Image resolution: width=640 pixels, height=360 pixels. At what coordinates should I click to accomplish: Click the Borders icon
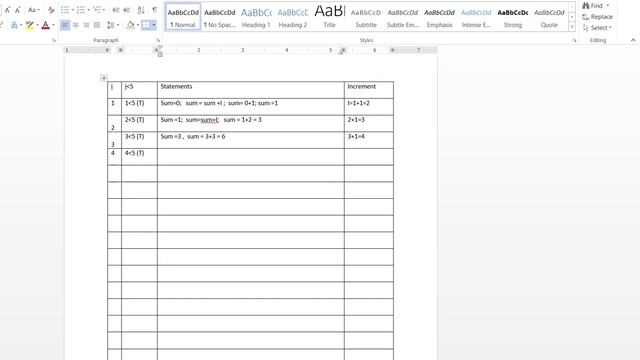click(x=146, y=25)
